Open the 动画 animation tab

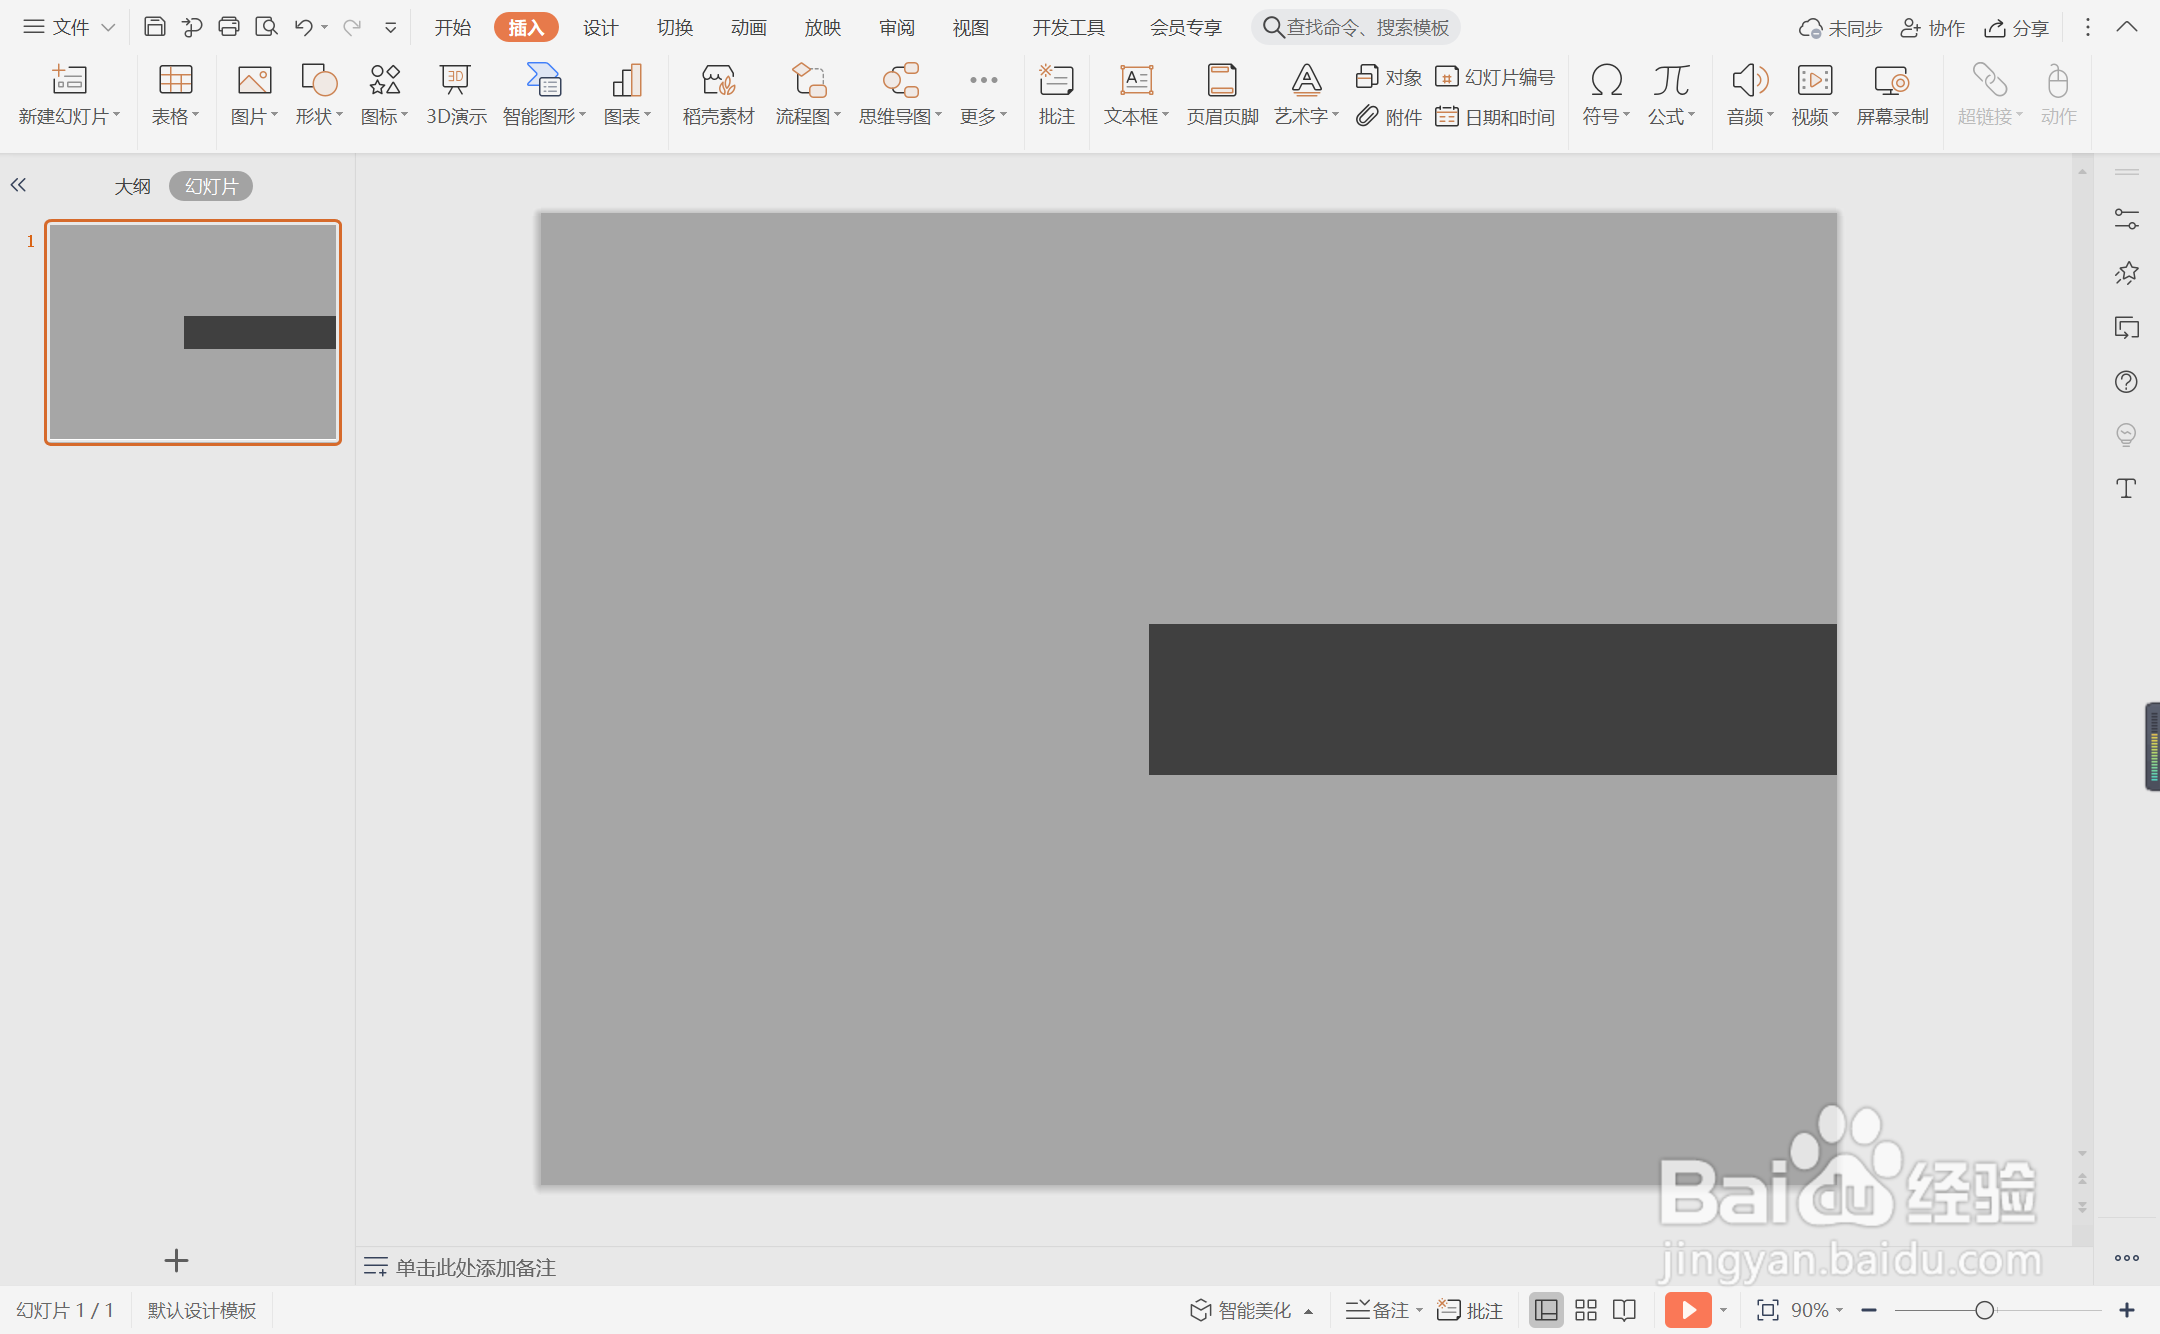pyautogui.click(x=748, y=27)
